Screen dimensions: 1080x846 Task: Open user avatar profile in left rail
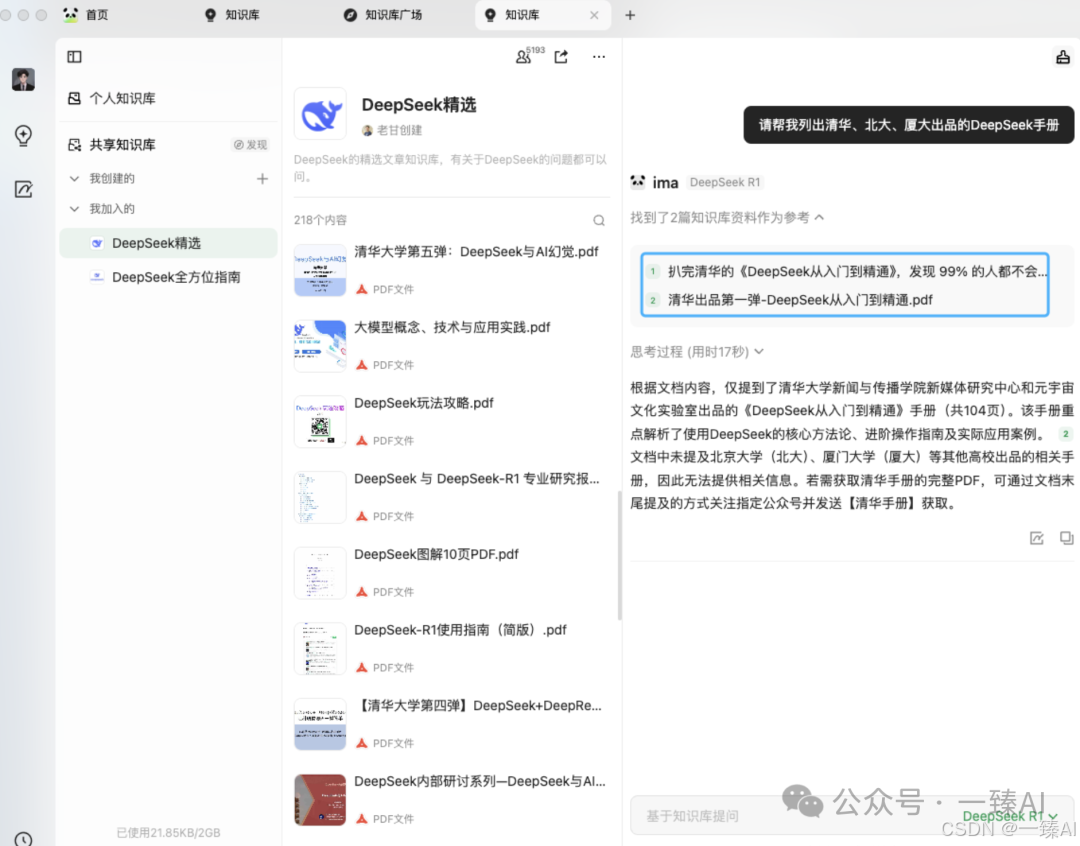23,79
